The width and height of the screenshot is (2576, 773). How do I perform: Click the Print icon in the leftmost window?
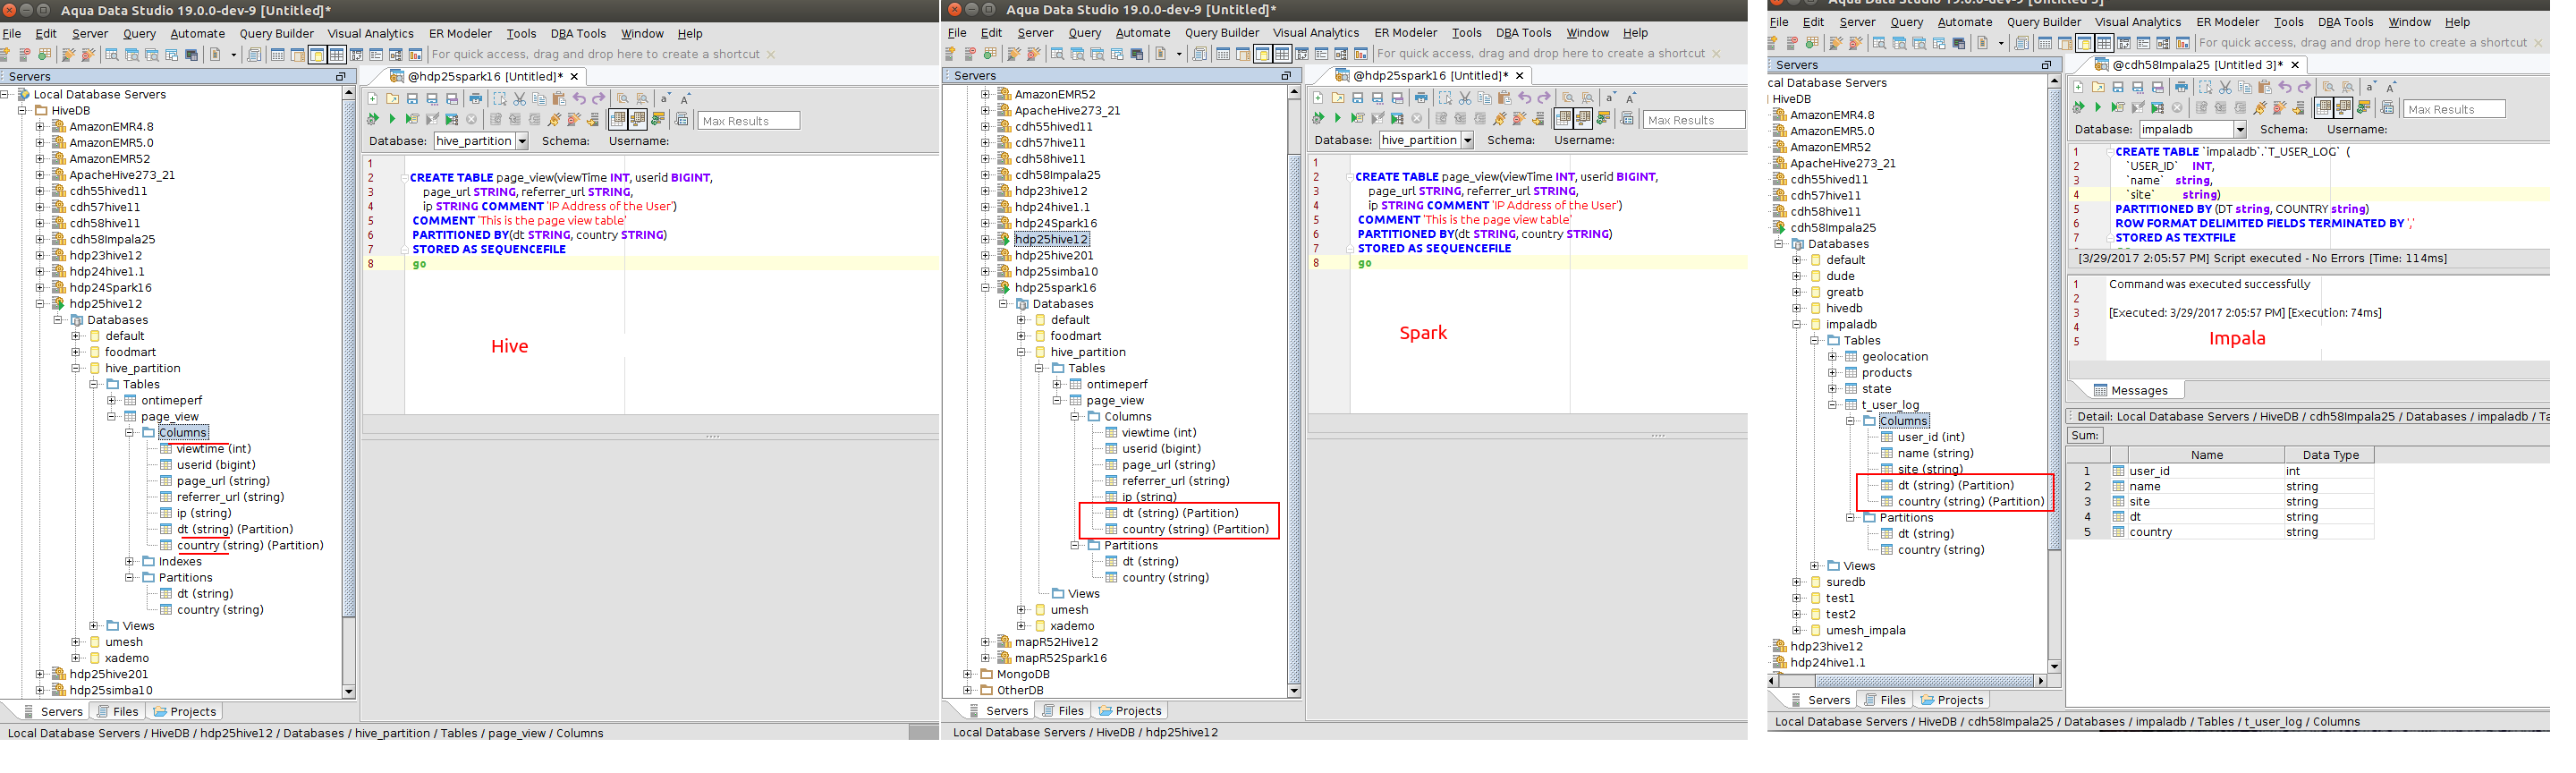pos(476,99)
